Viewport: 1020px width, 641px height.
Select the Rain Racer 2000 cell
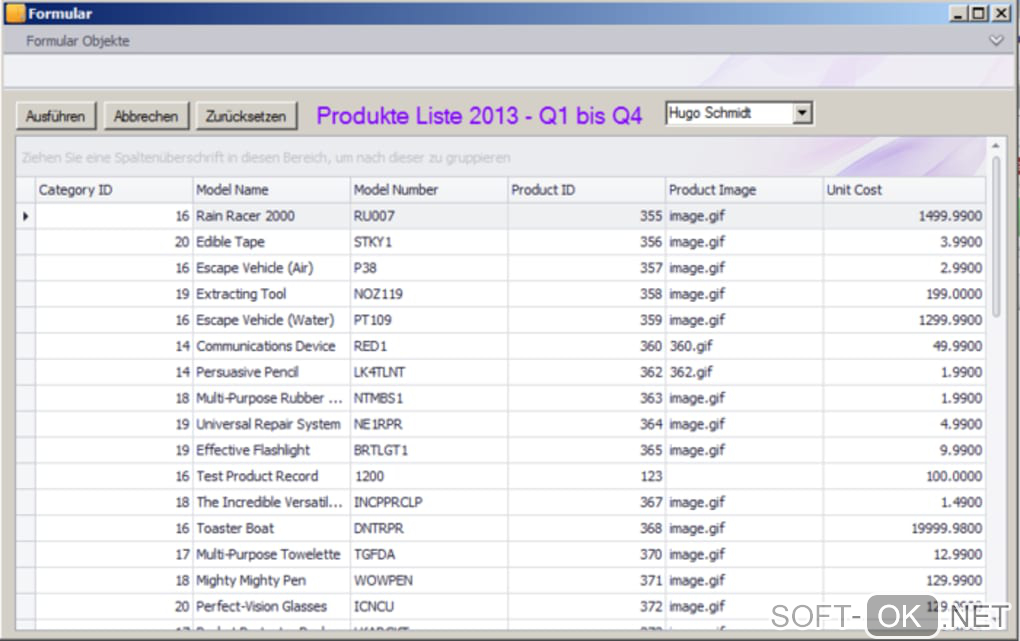pos(271,216)
